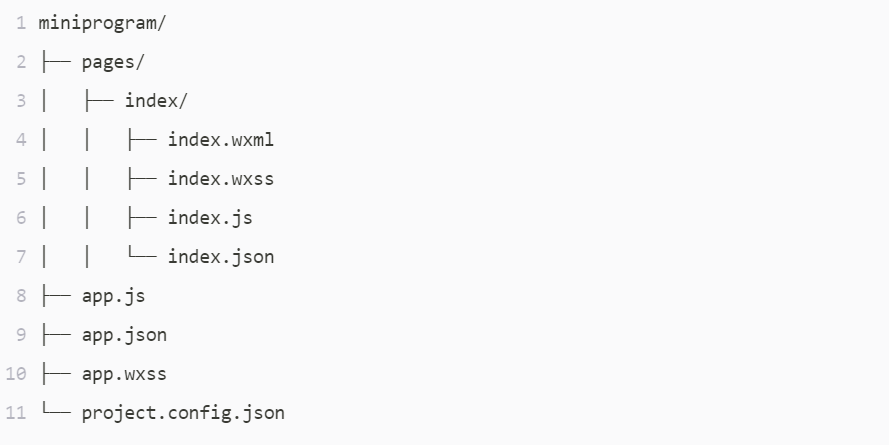Click the app.json file entry
889x445 pixels.
tap(124, 335)
